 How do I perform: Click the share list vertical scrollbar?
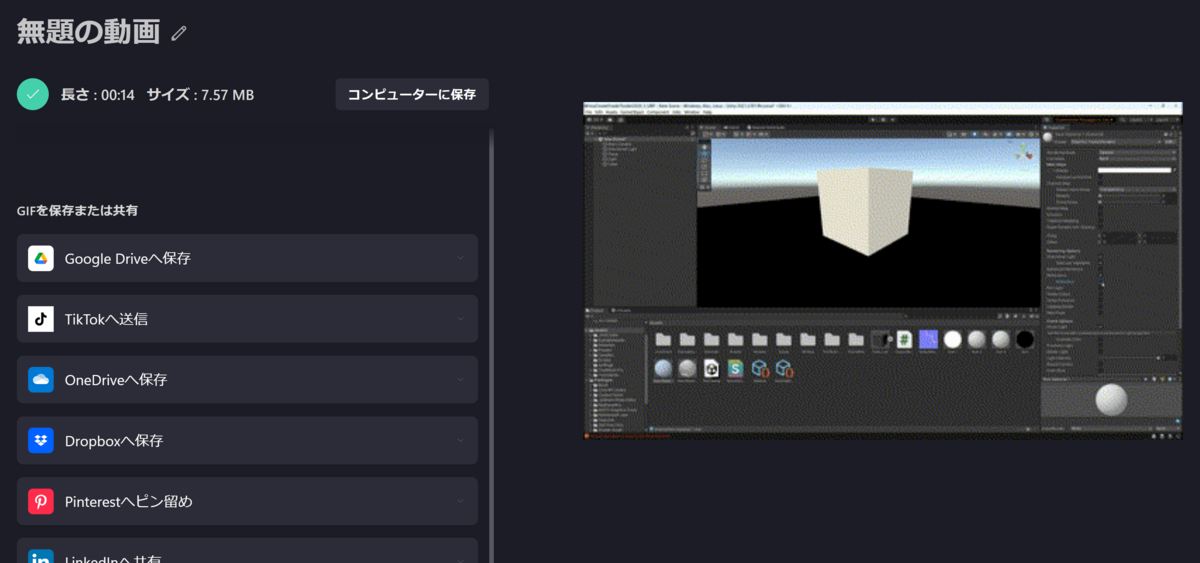pos(491,345)
